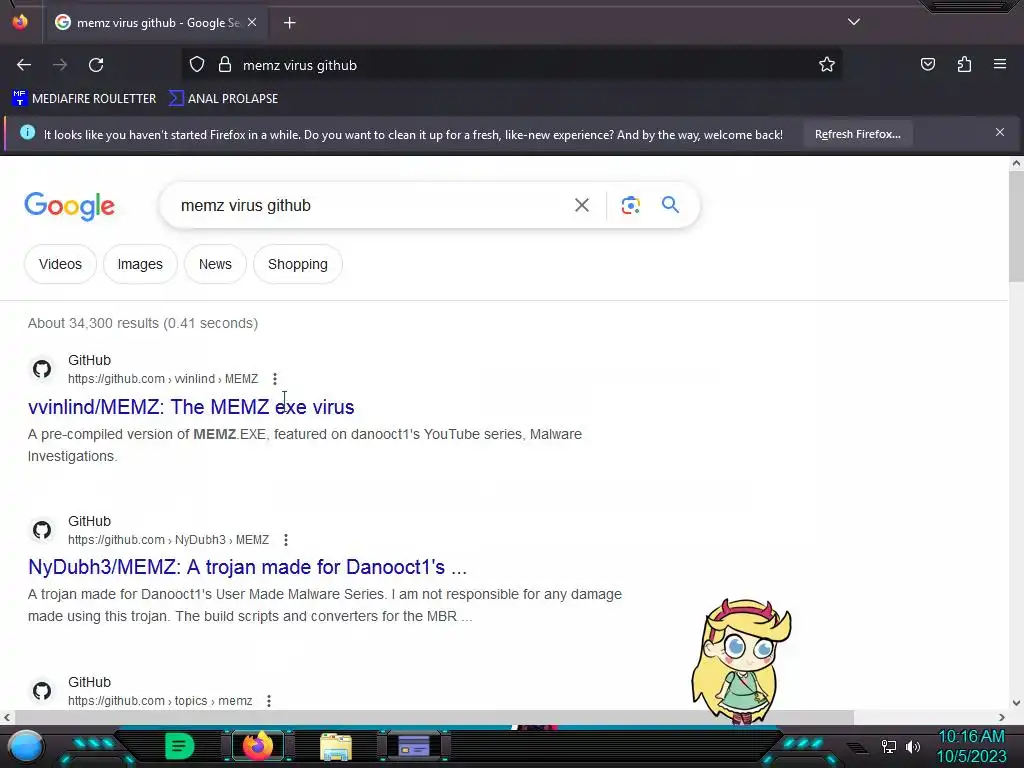Open the MEDIAFIRE ROULETTER bookmark
The height and width of the screenshot is (768, 1024).
(84, 99)
